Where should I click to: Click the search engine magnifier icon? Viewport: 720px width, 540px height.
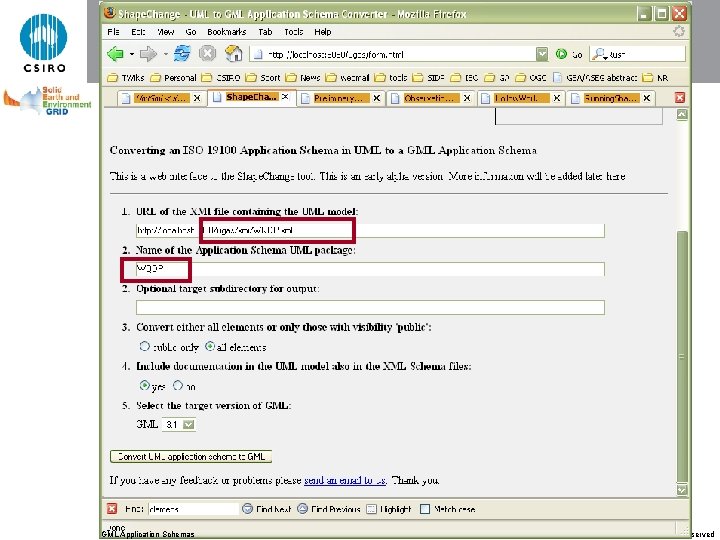pyautogui.click(x=598, y=54)
